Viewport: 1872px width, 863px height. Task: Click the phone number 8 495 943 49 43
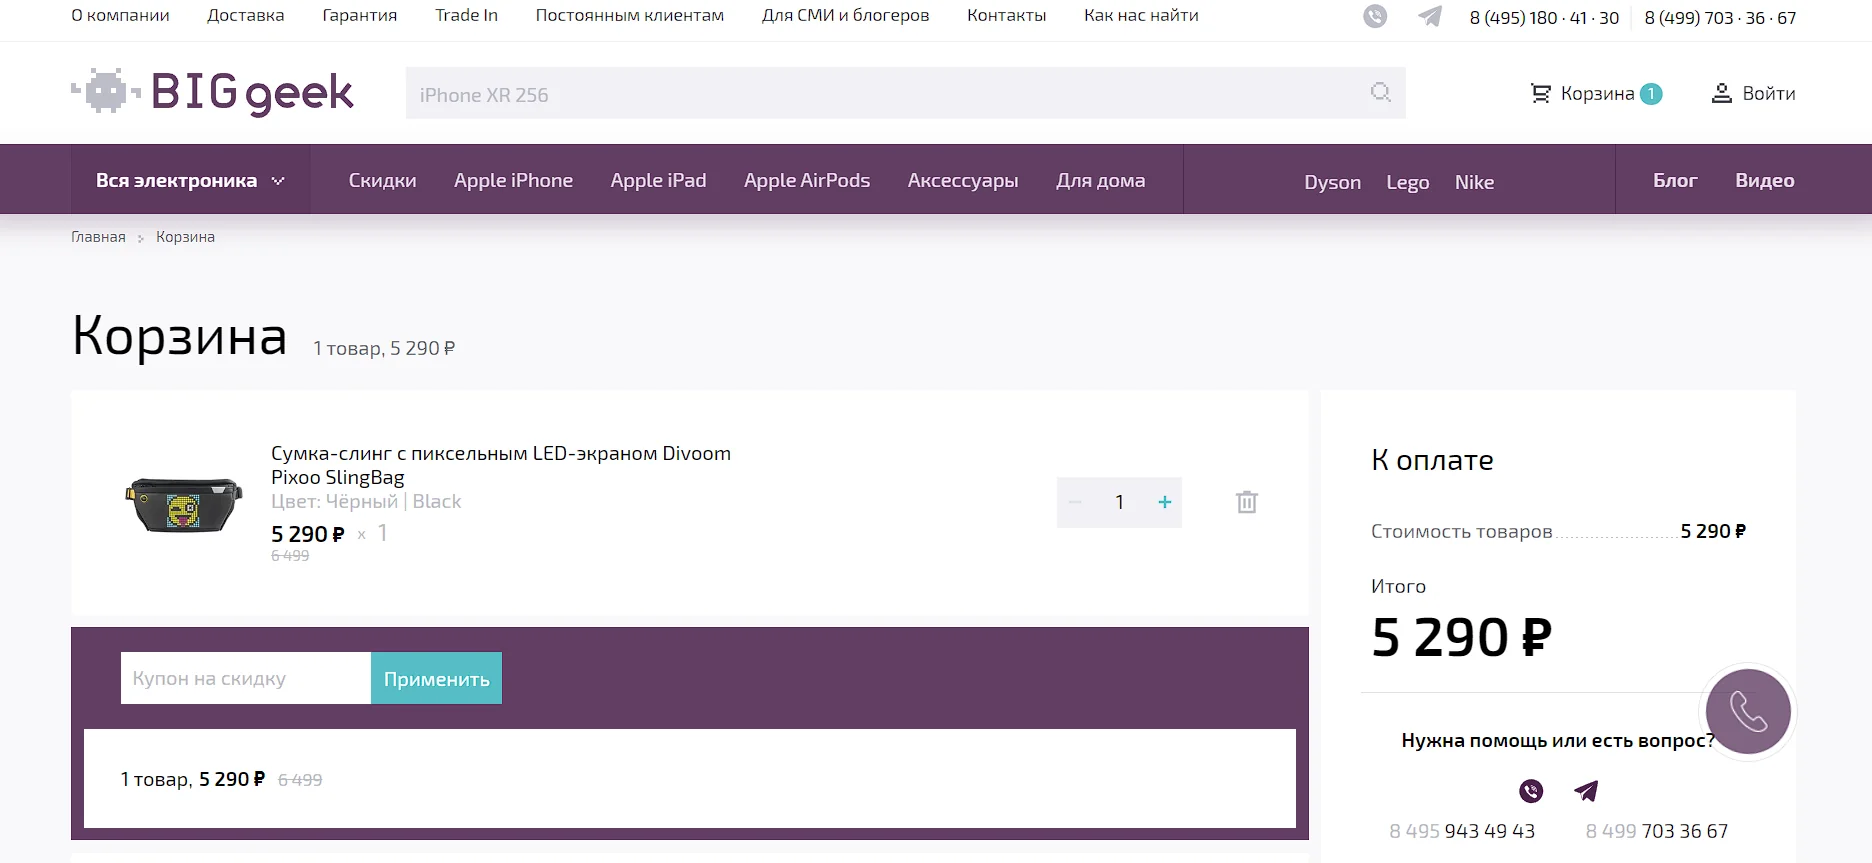pos(1462,831)
